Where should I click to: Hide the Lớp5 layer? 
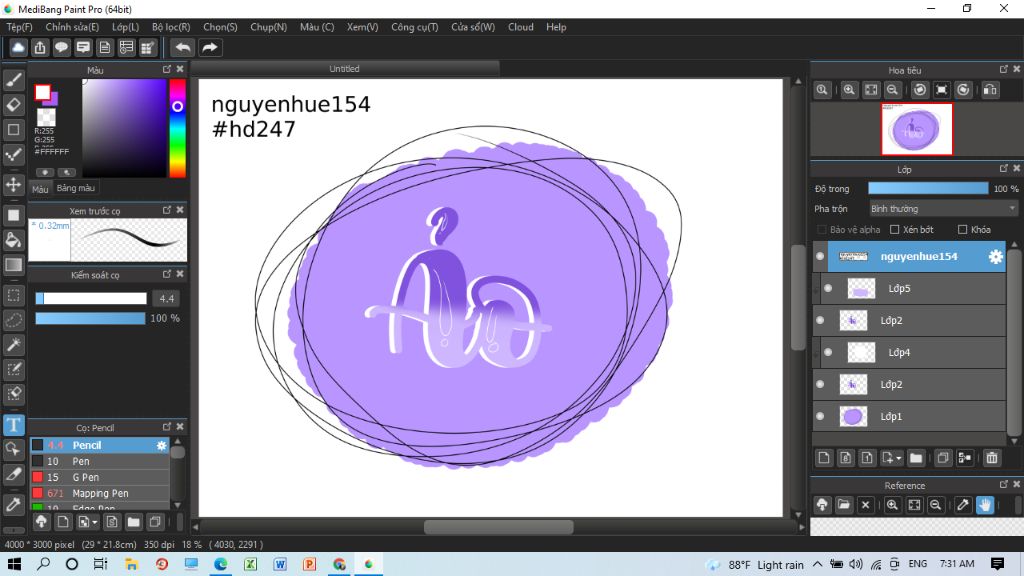click(x=828, y=289)
